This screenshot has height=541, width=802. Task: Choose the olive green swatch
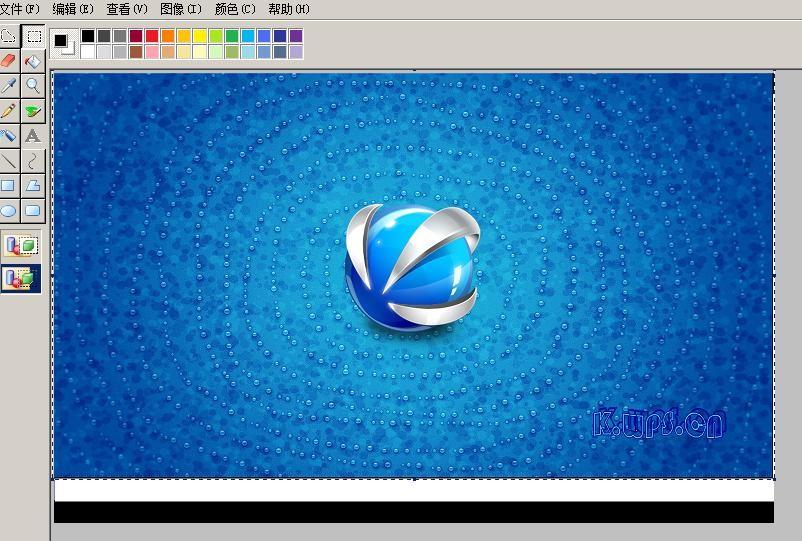click(232, 52)
